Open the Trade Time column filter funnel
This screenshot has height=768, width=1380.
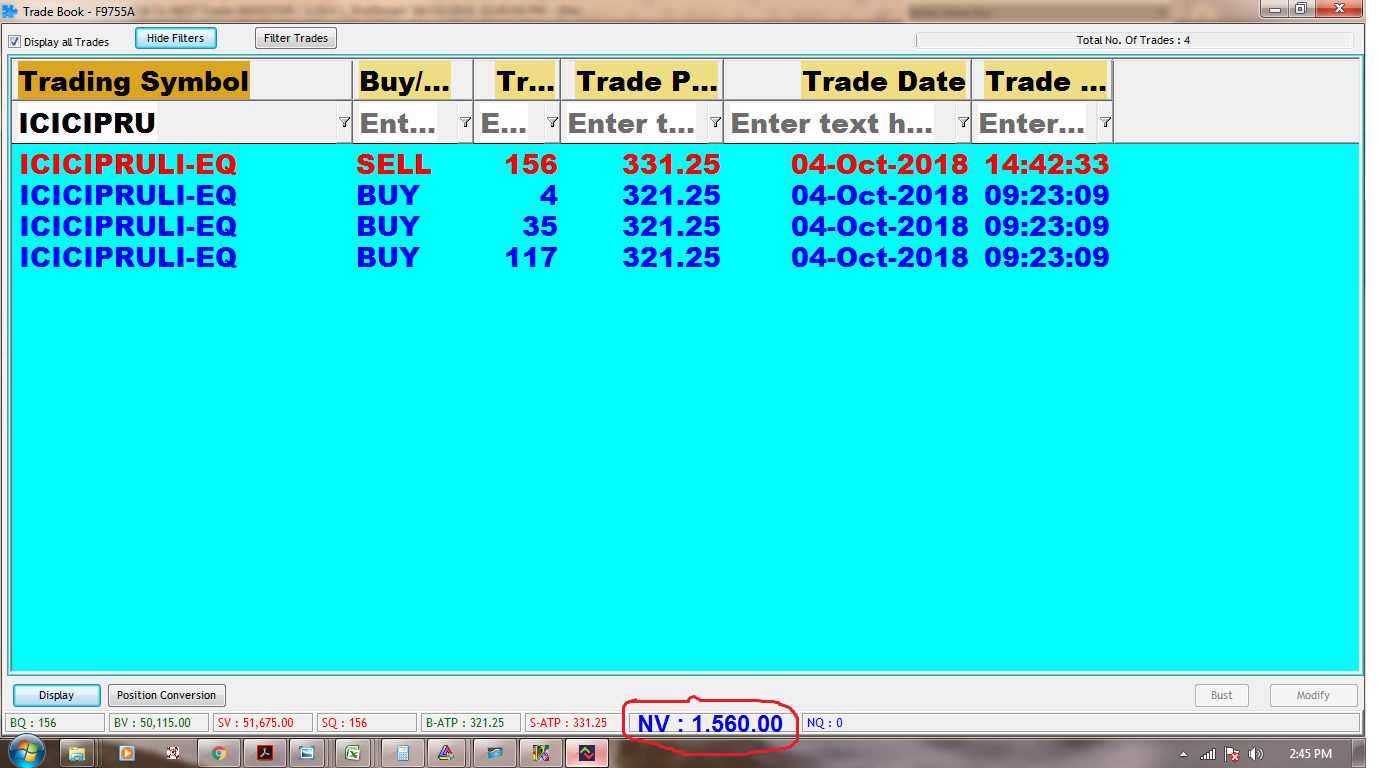[x=1105, y=122]
